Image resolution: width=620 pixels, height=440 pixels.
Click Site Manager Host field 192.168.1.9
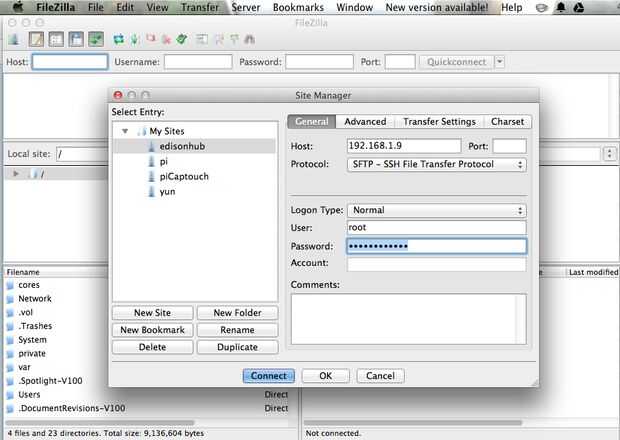404,146
